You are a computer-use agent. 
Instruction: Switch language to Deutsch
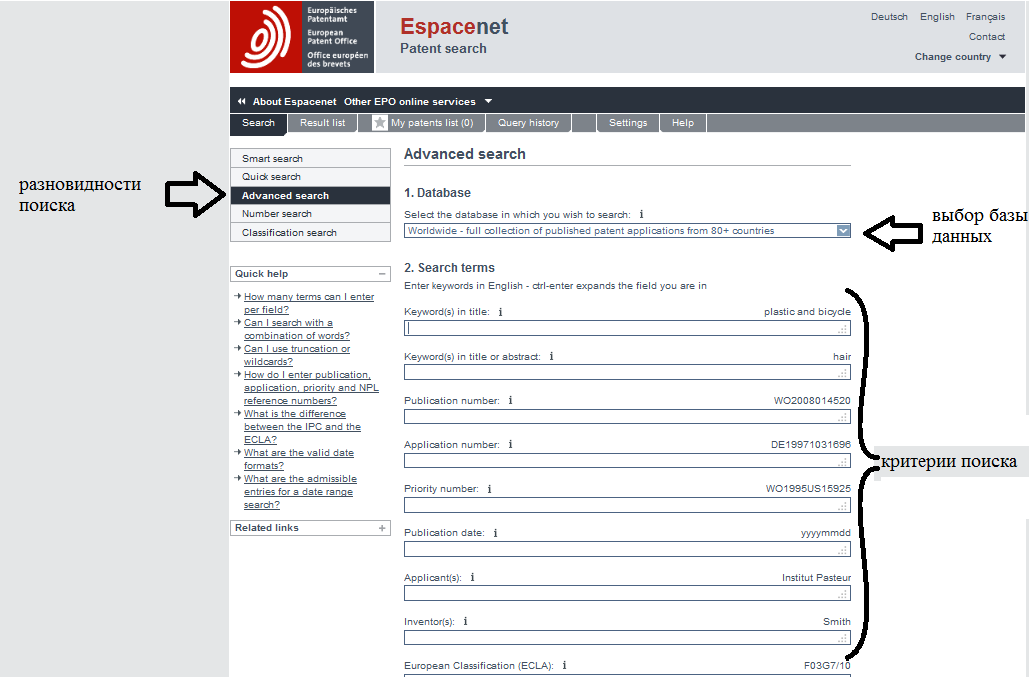coord(889,17)
